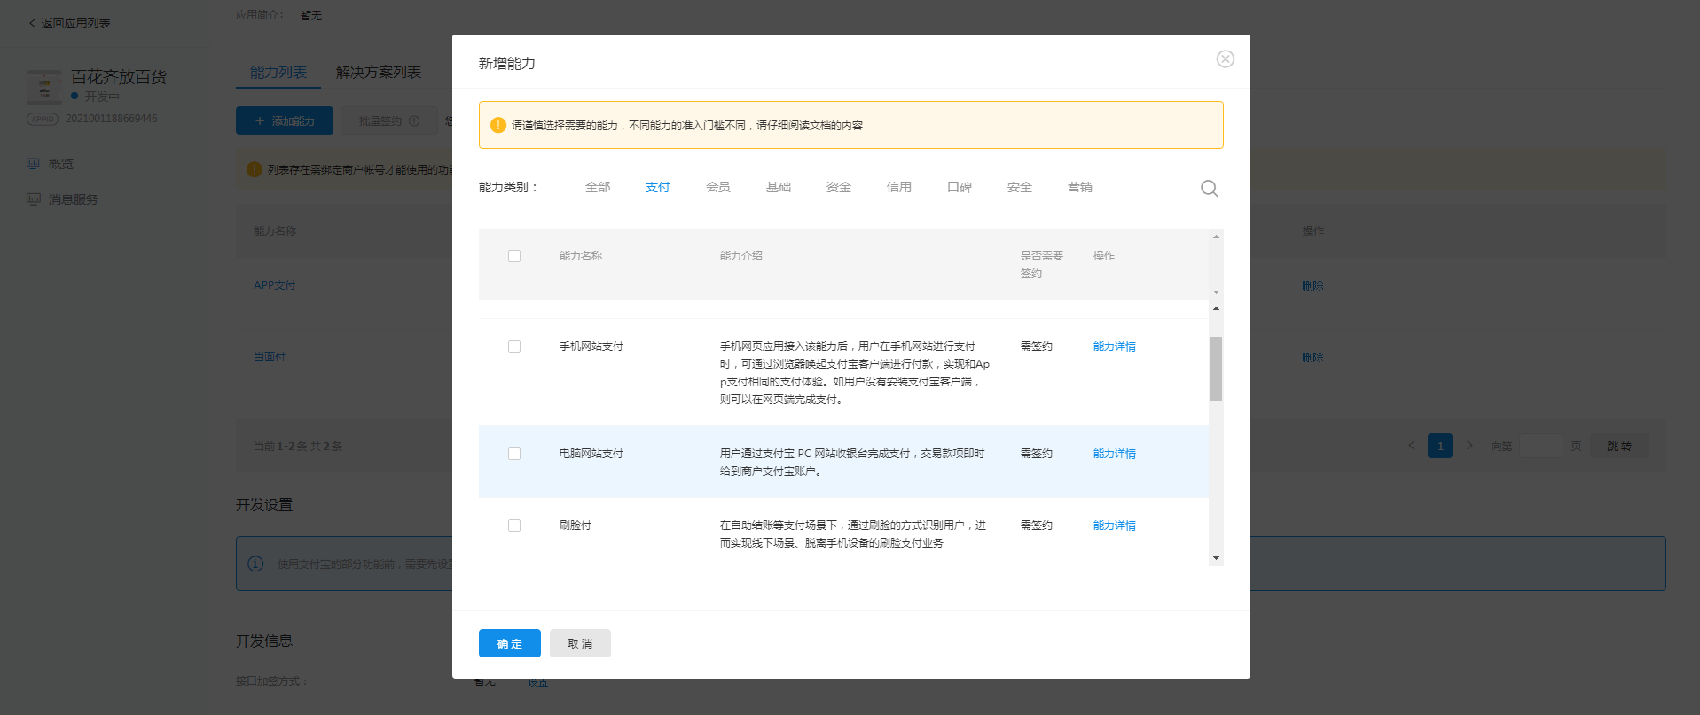Click the 刷脸付 capability name
The image size is (1700, 715).
click(575, 526)
